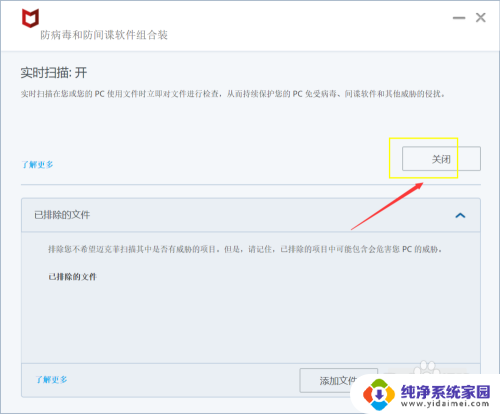
Task: Click the red arrow annotation graphic
Action: tap(387, 206)
